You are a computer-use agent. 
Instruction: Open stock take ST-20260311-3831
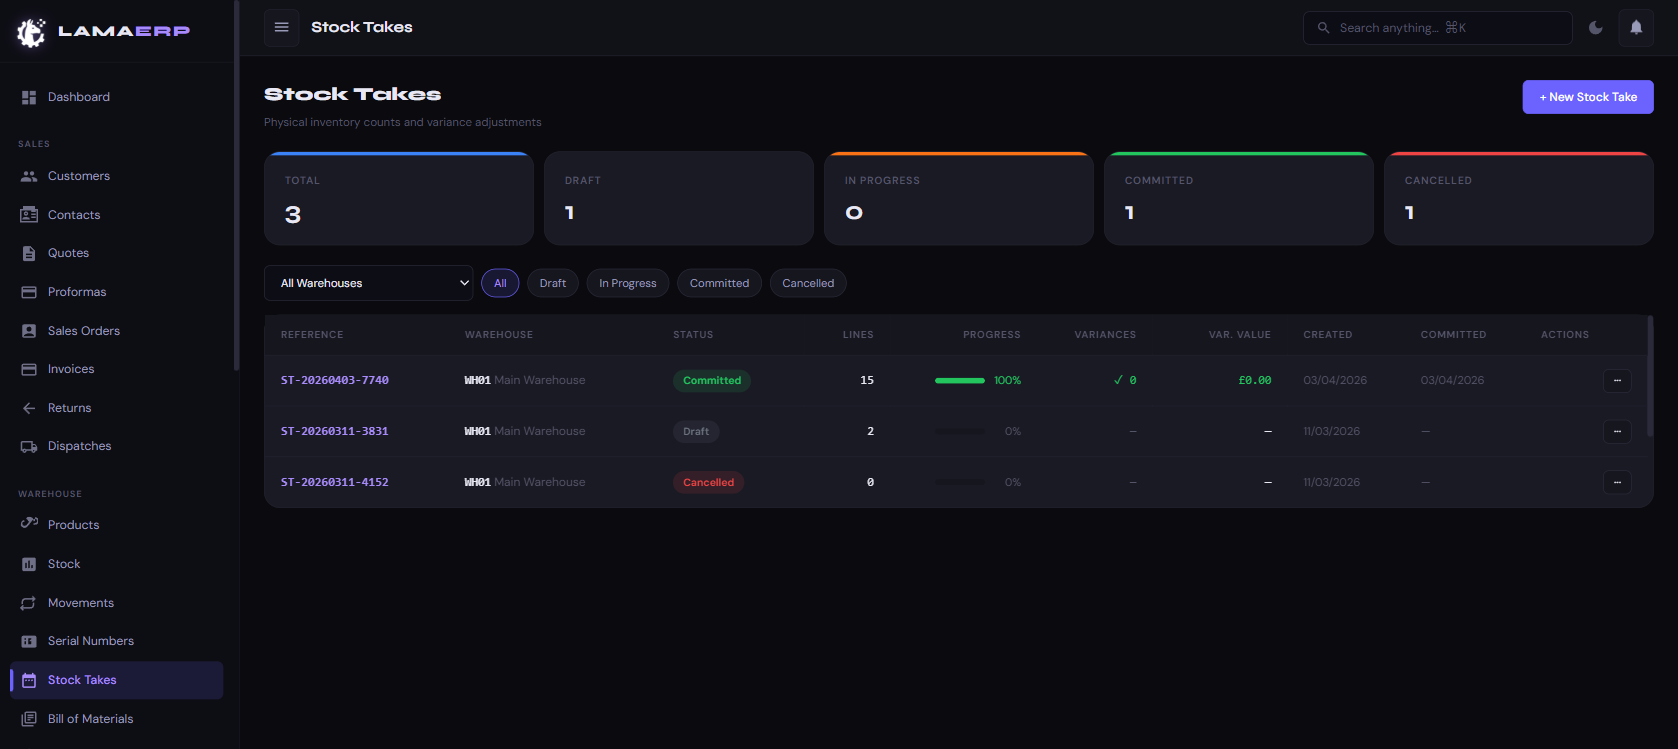coord(334,432)
